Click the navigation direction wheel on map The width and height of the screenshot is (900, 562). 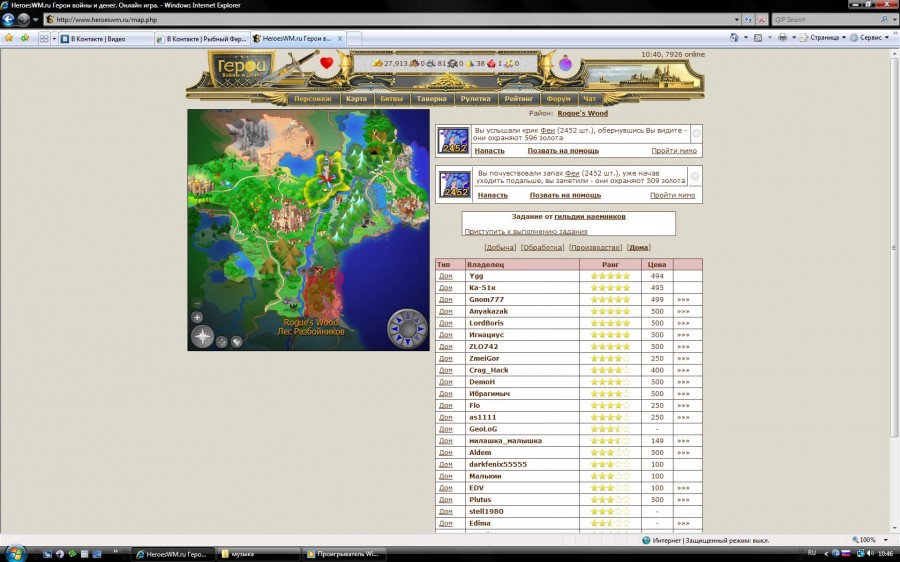pyautogui.click(x=407, y=328)
